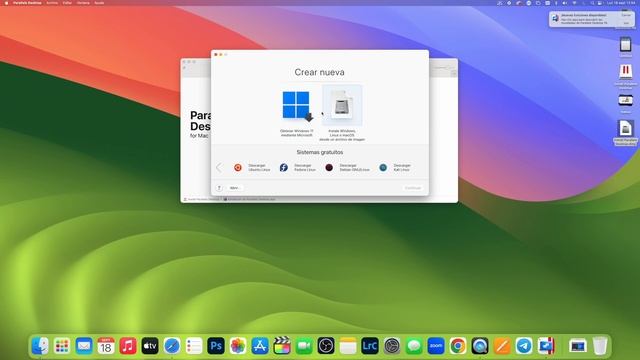Screen dimensions: 640x360
Task: Open Trash from the Dock
Action: 600,346
